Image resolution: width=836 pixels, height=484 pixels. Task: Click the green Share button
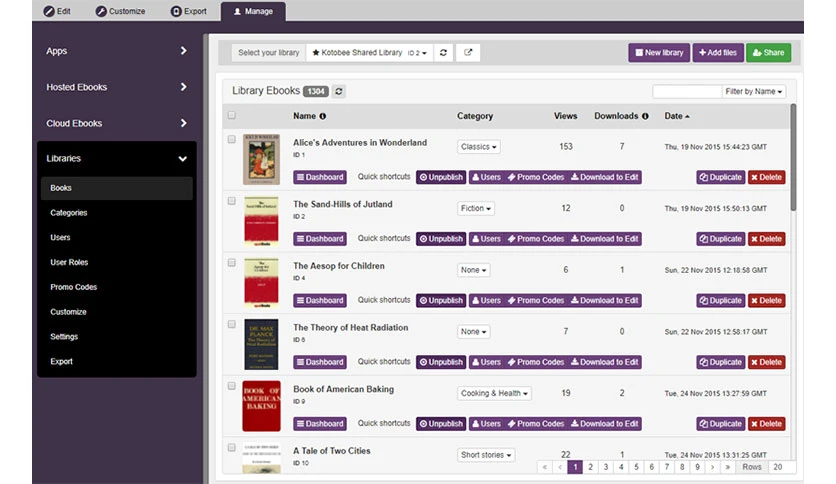coord(768,53)
